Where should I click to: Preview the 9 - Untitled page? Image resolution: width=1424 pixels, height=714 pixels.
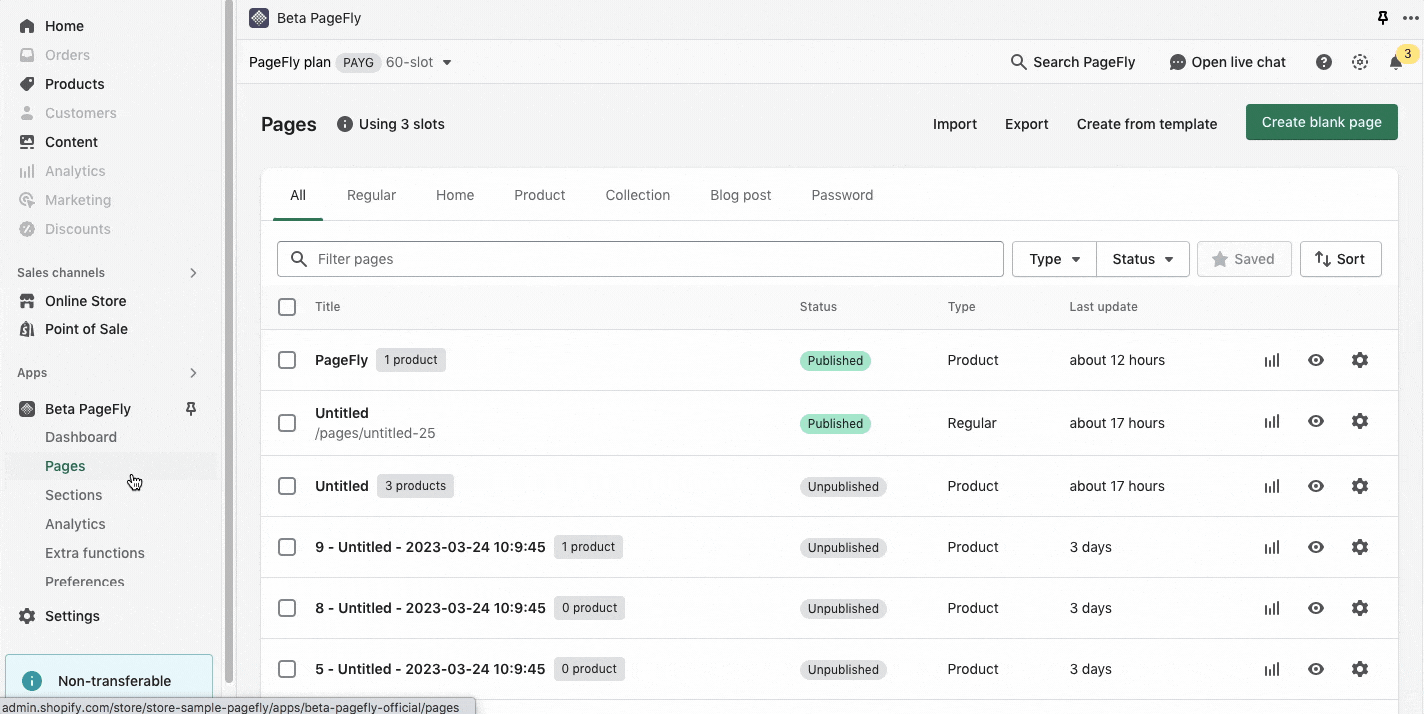[1316, 547]
